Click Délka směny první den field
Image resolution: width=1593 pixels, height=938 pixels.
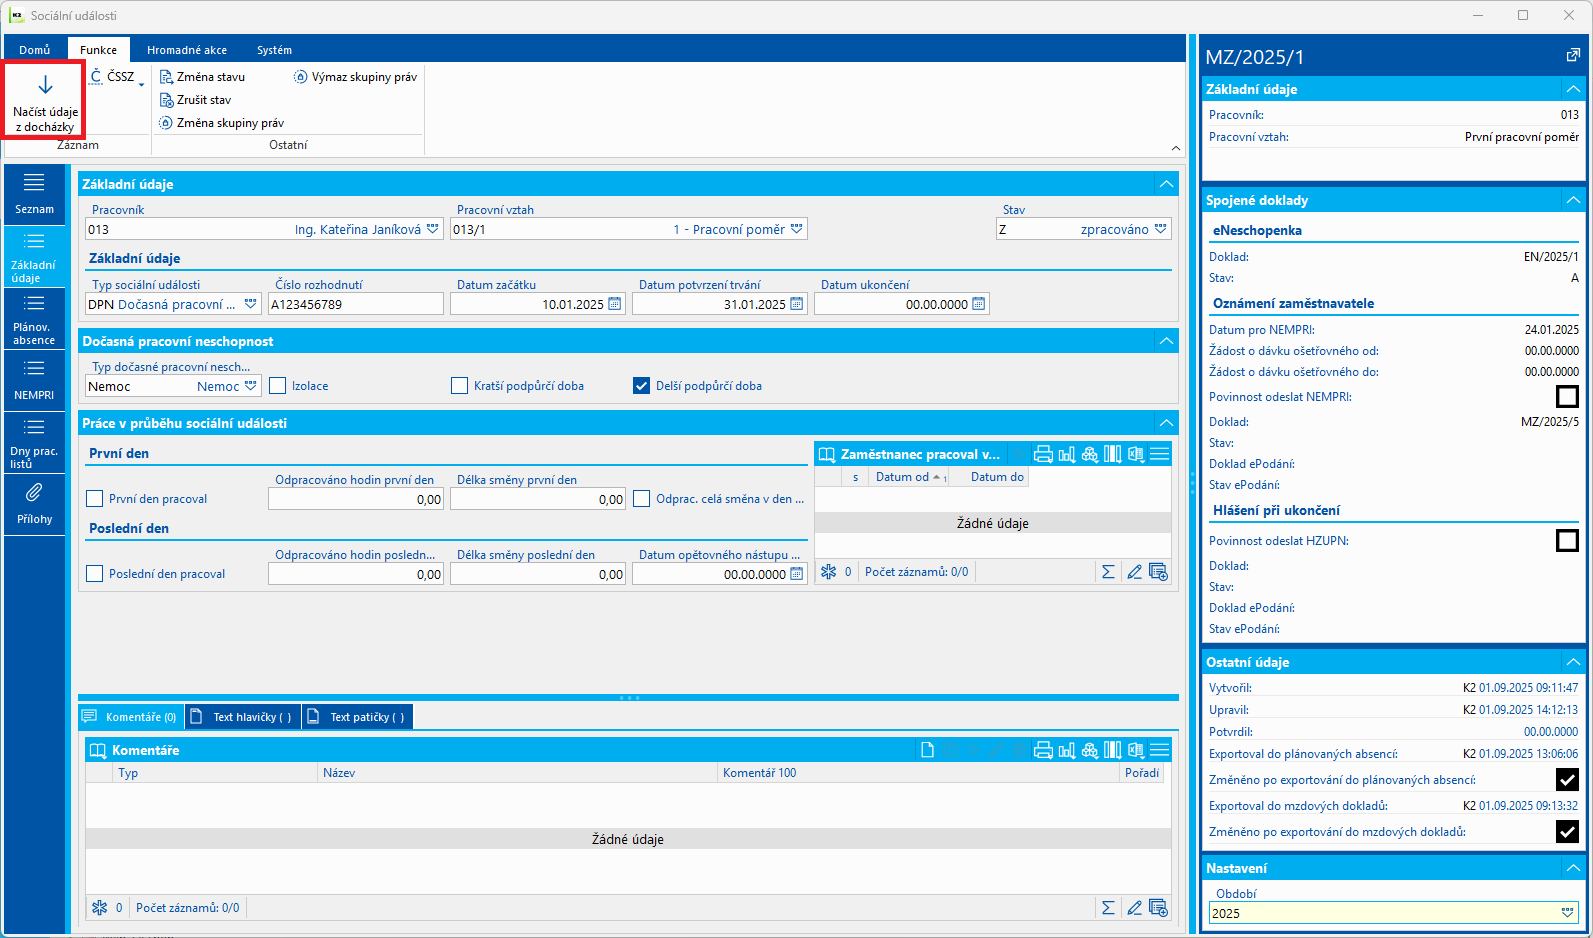pos(538,499)
